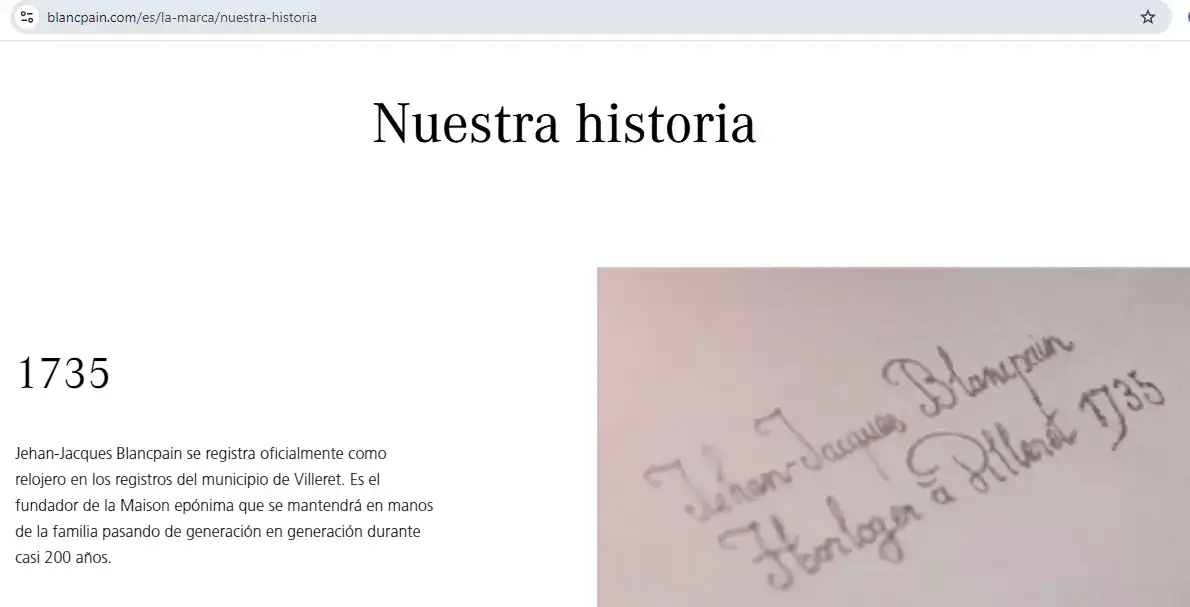
Task: Click the word "fundador" in the description
Action: [x=44, y=505]
